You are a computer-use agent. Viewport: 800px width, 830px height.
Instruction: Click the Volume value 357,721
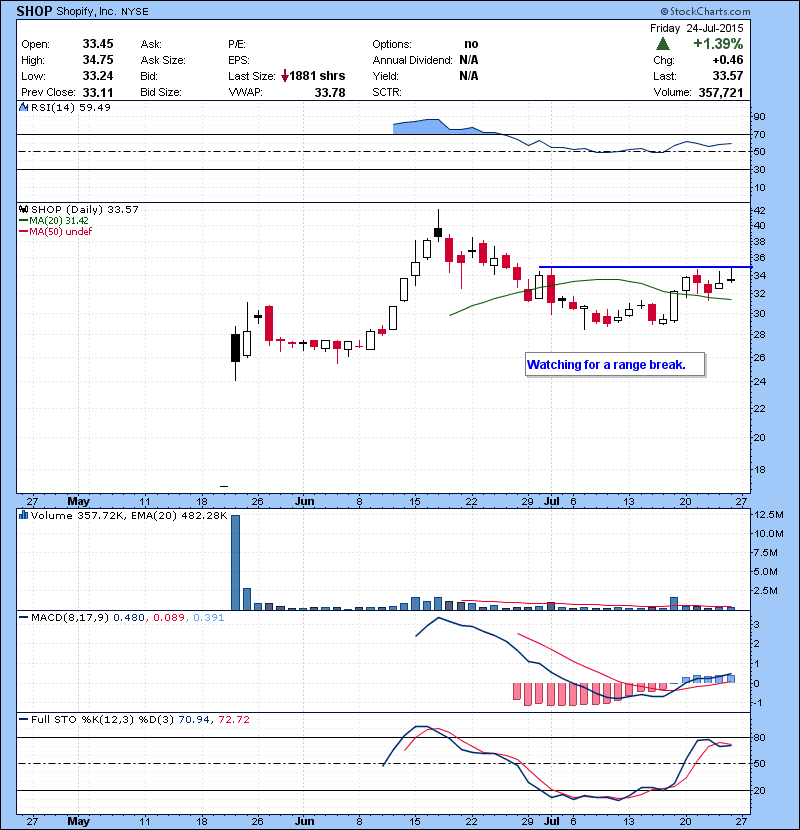click(721, 93)
